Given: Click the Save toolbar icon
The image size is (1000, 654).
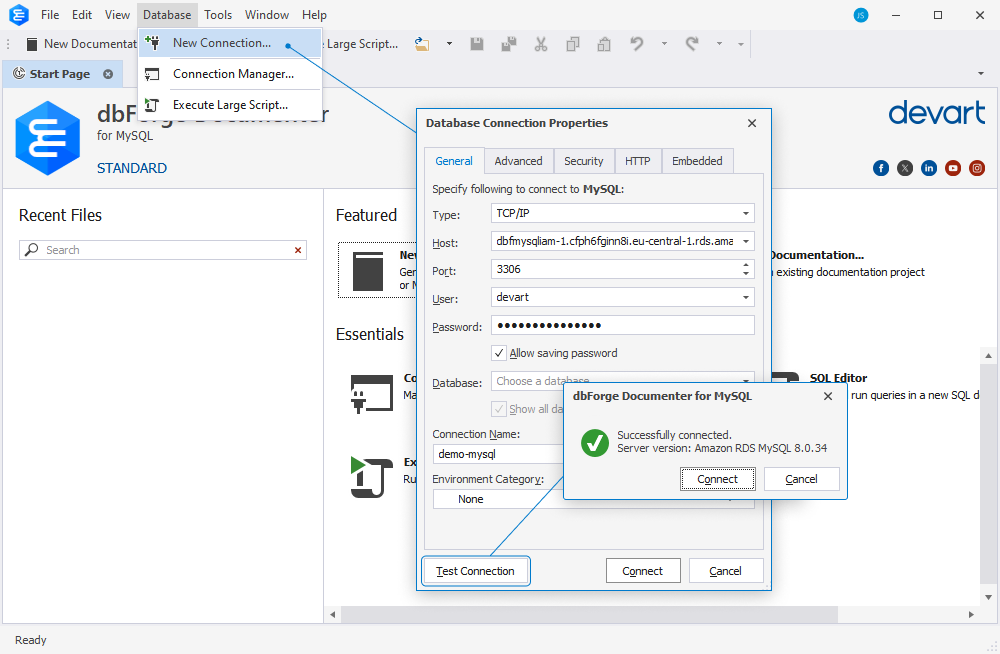Looking at the screenshot, I should (477, 44).
